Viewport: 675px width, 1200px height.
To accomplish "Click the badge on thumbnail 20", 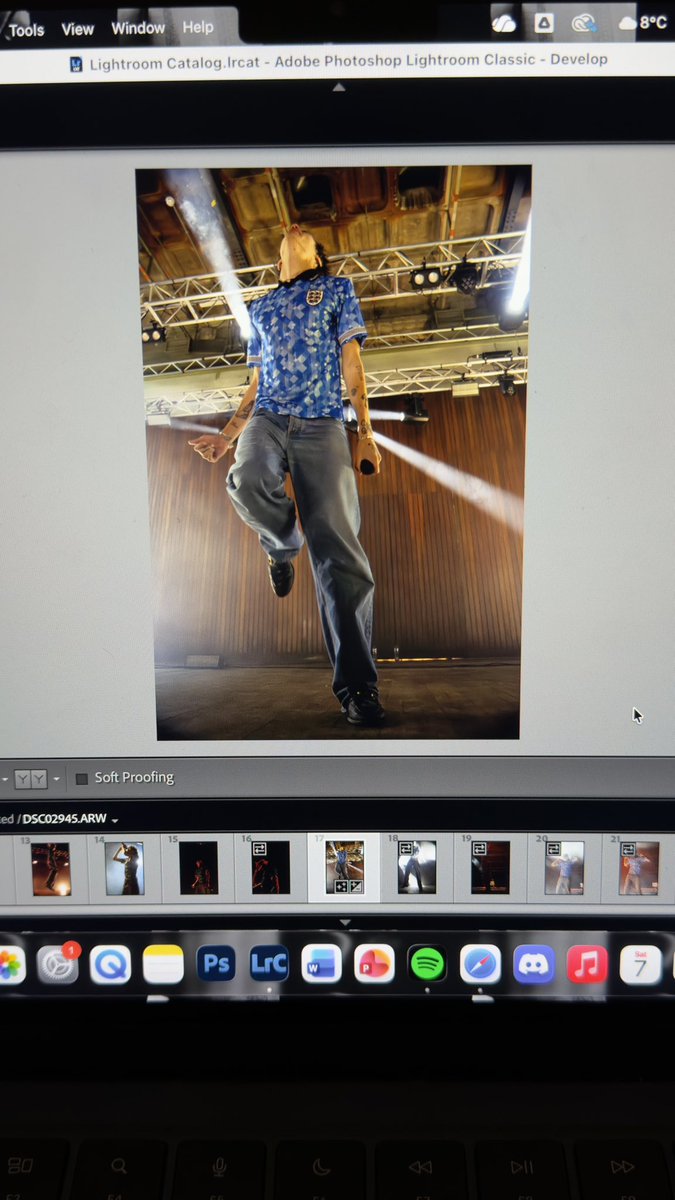I will coord(553,848).
